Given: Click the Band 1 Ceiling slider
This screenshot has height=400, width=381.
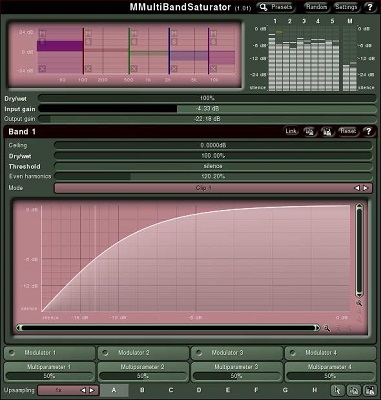Looking at the screenshot, I should (213, 145).
